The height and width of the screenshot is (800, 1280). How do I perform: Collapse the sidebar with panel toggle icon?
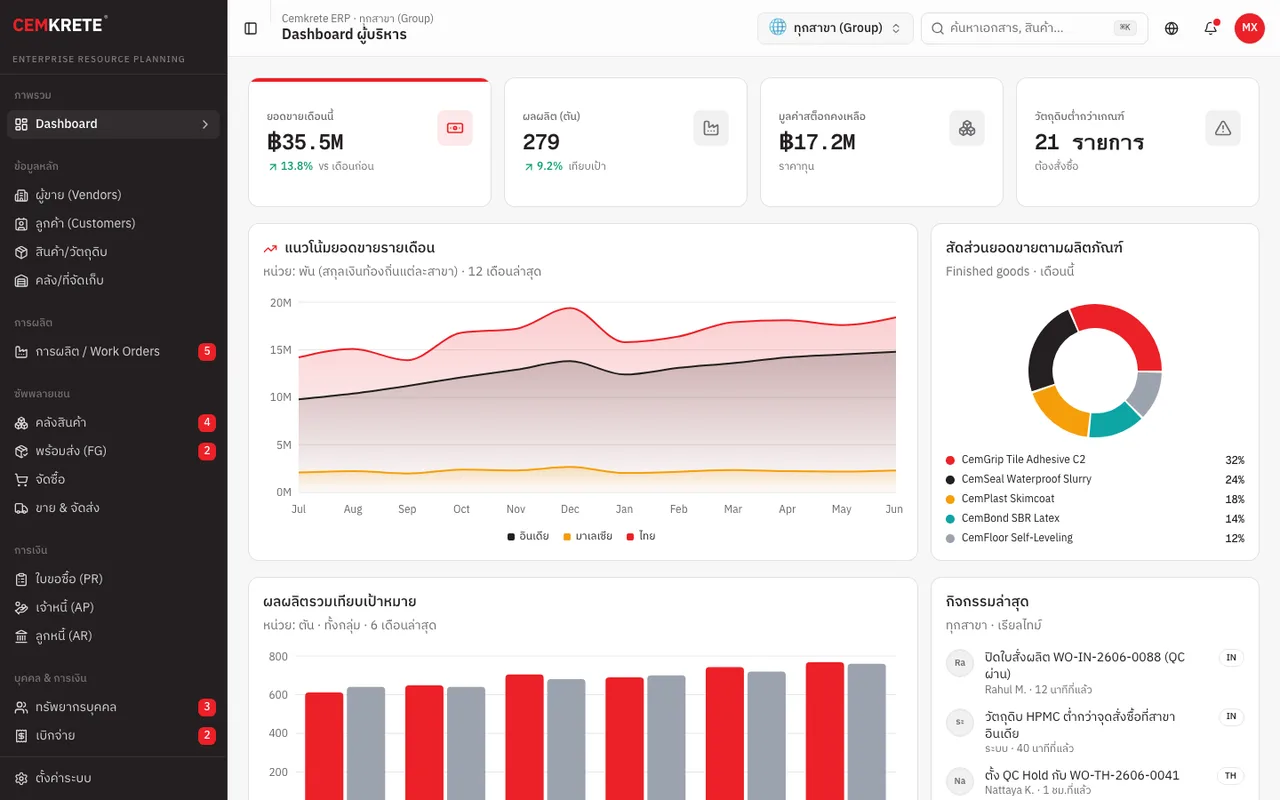[x=251, y=28]
